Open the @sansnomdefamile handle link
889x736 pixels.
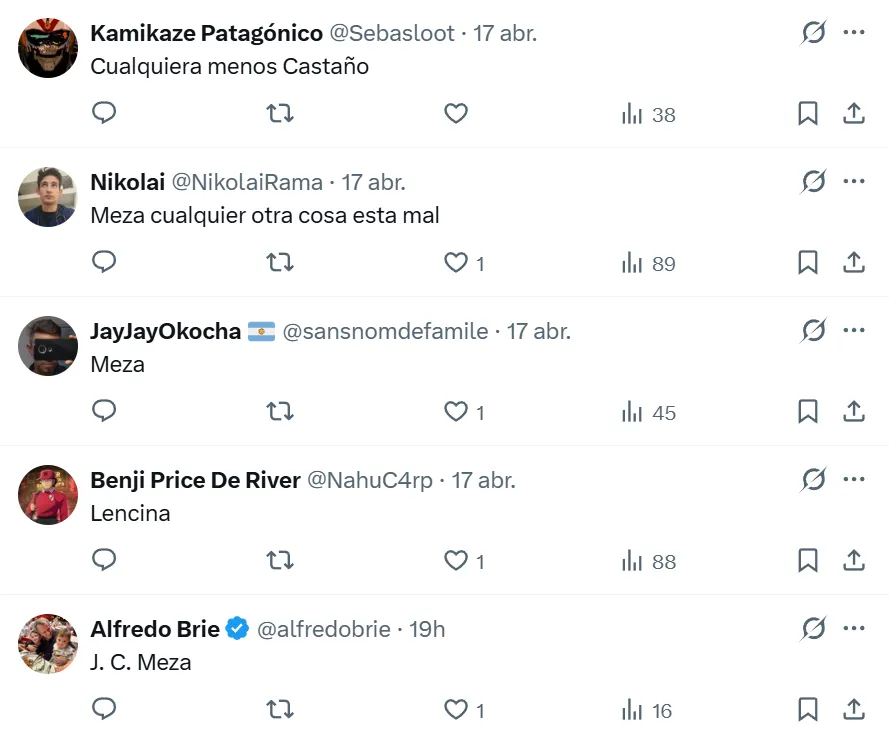385,331
